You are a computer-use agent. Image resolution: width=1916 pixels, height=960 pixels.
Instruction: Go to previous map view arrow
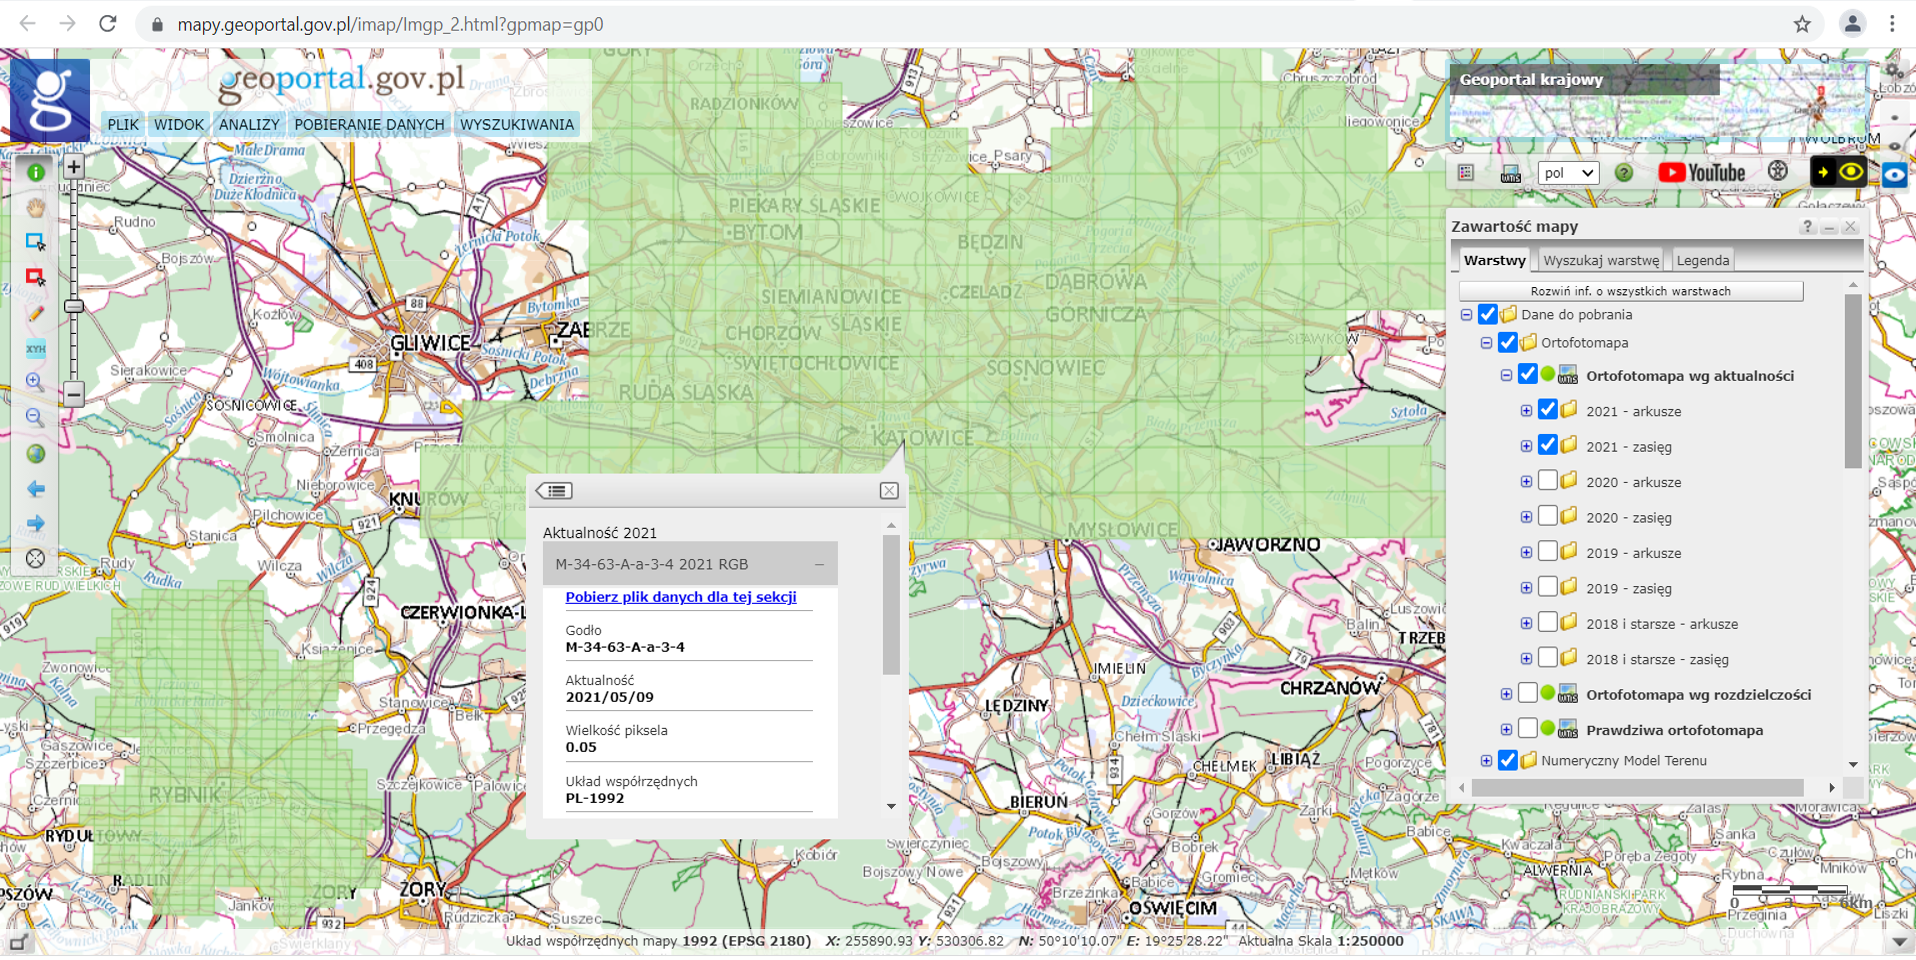point(36,489)
